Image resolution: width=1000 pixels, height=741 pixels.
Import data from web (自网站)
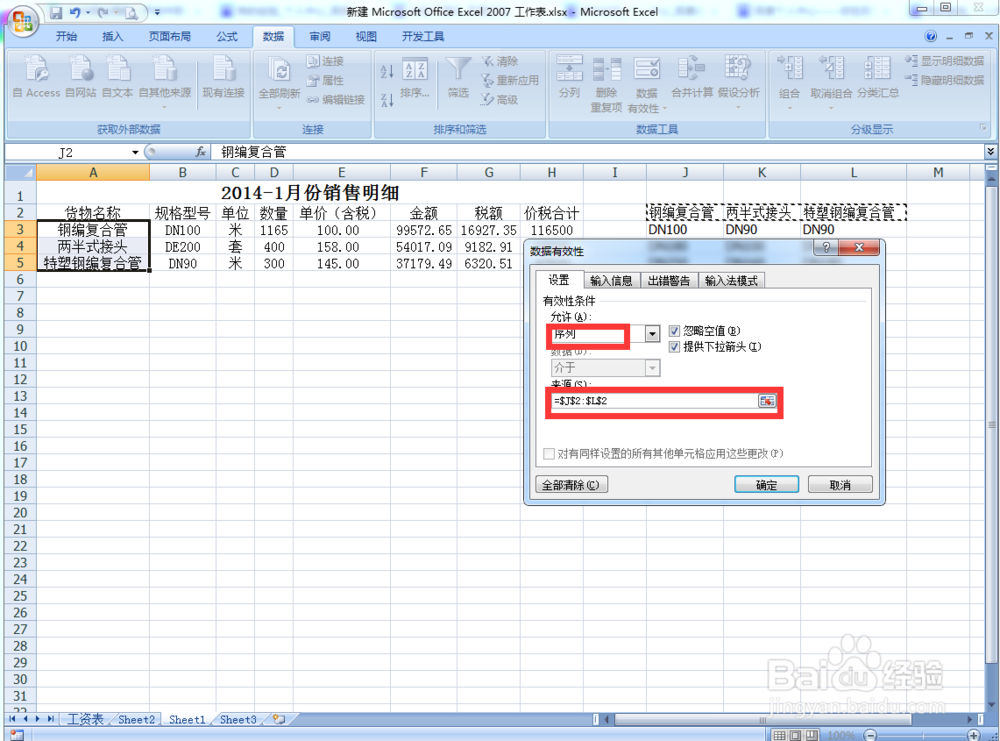click(81, 77)
